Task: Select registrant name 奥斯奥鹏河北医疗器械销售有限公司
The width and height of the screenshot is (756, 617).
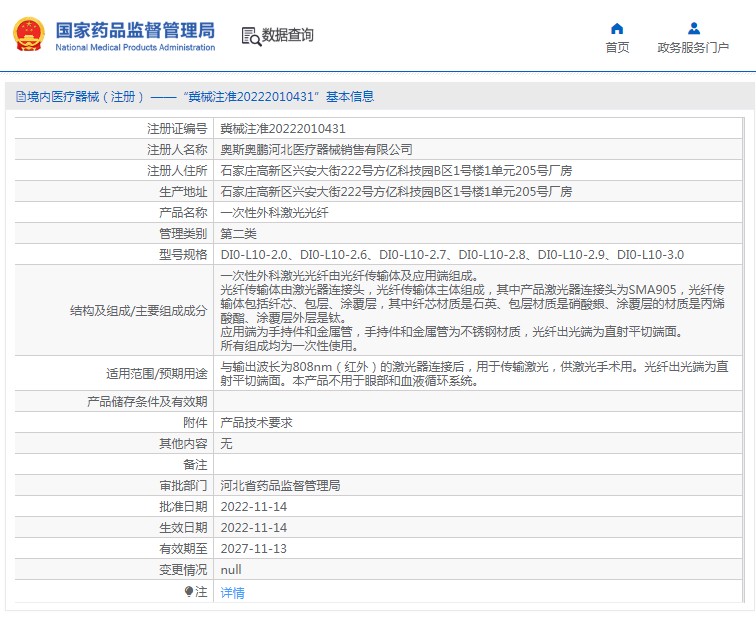Action: point(316,149)
